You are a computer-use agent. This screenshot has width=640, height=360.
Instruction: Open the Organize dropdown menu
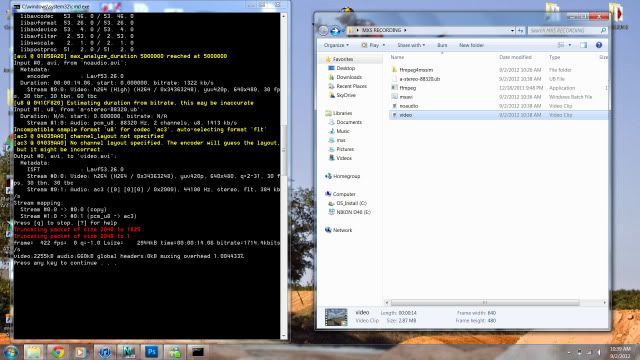(x=336, y=45)
